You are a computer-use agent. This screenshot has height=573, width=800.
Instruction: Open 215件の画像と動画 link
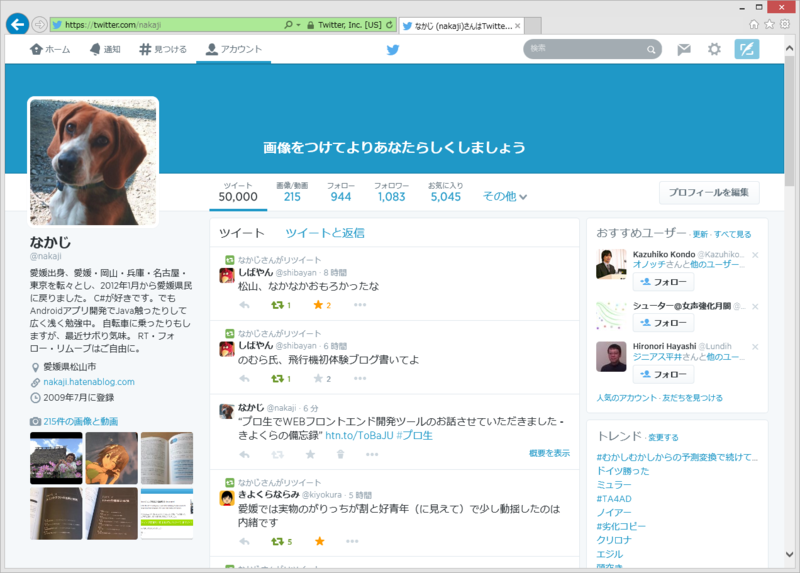coord(80,421)
